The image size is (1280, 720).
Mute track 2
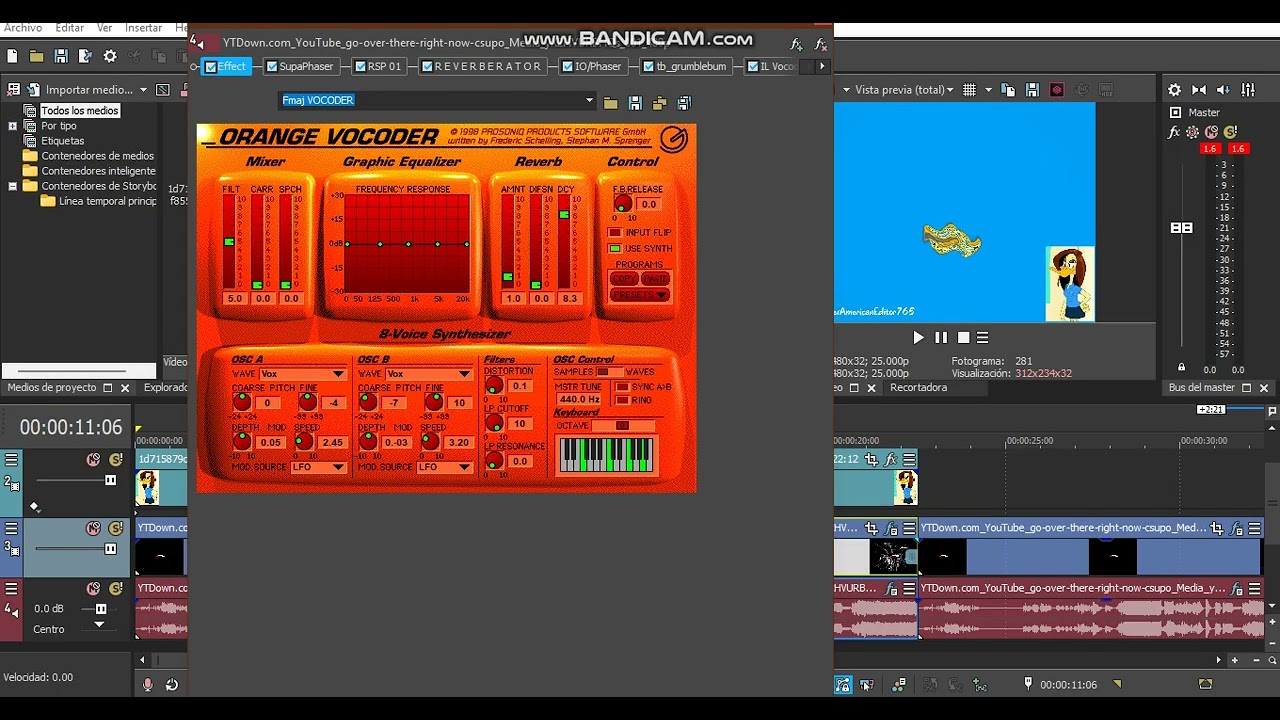[93, 459]
